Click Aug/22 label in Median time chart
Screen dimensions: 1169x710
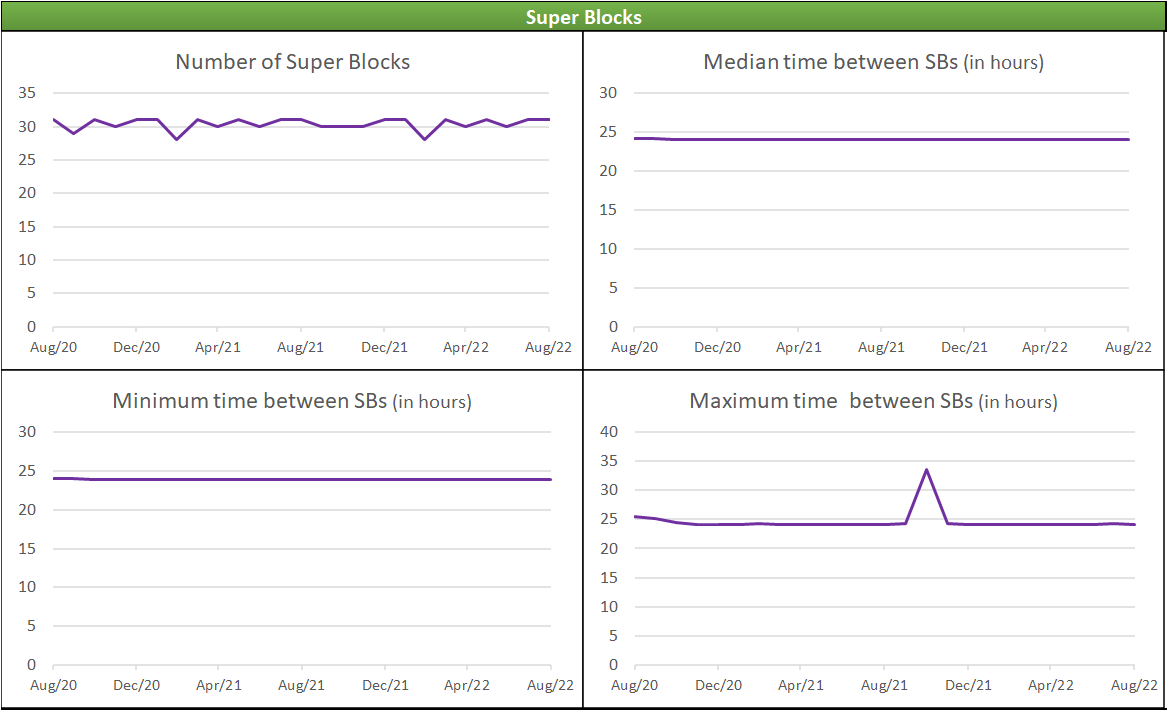[x=1128, y=347]
